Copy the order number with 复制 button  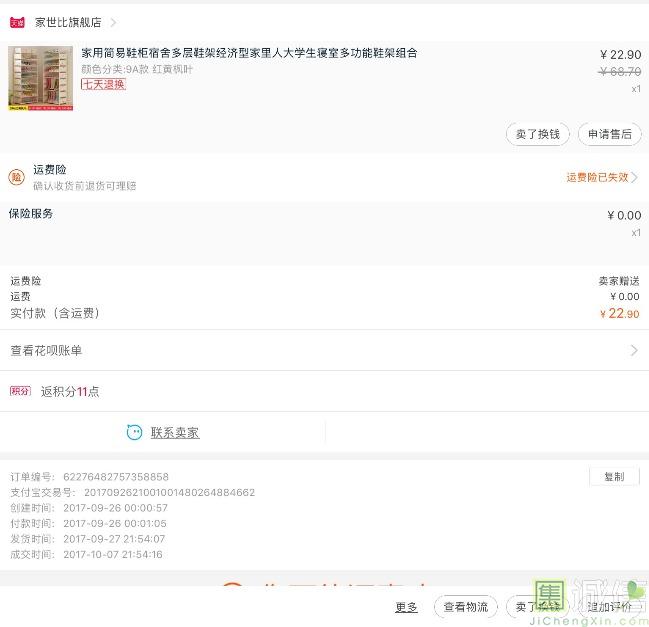pyautogui.click(x=613, y=477)
